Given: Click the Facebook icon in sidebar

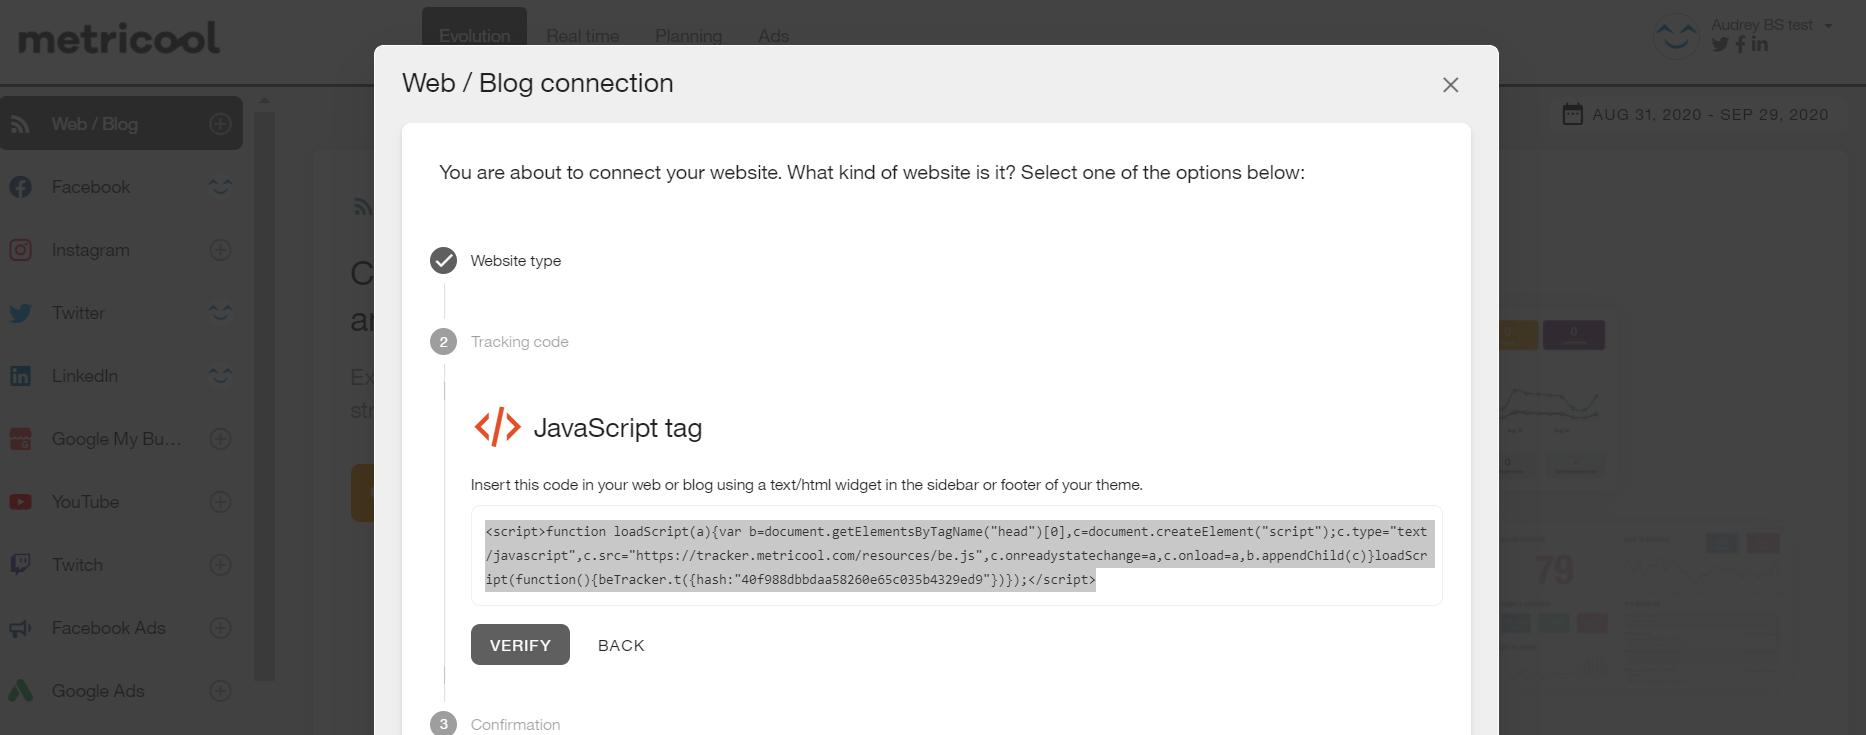Looking at the screenshot, I should [x=21, y=187].
